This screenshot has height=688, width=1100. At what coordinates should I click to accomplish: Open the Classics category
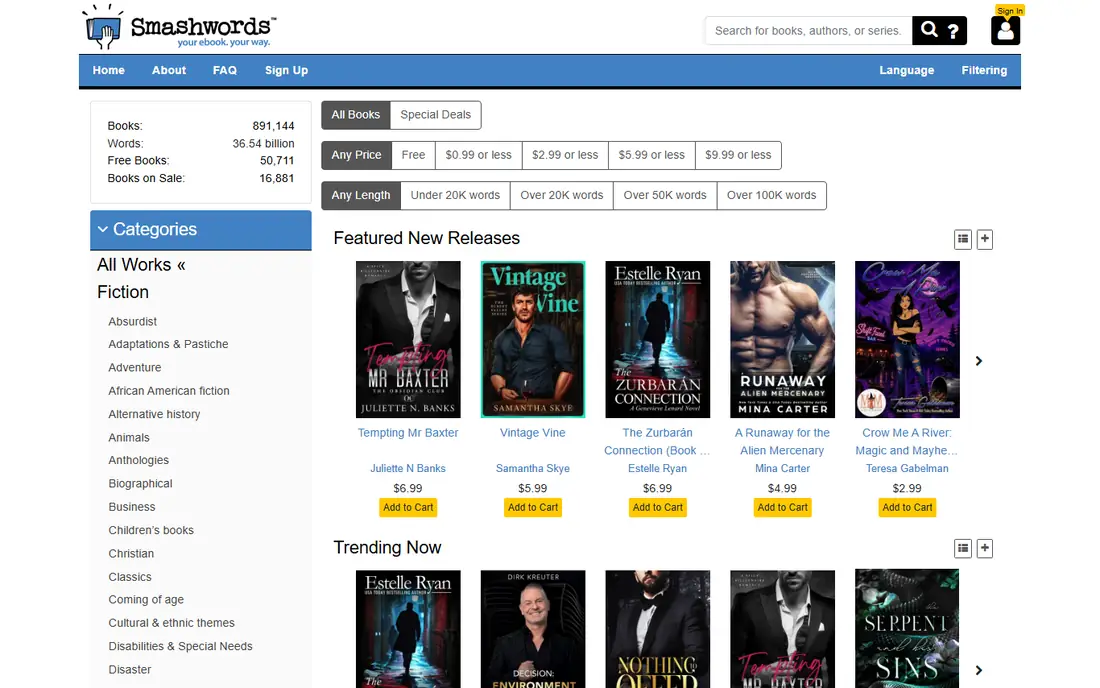click(x=130, y=577)
